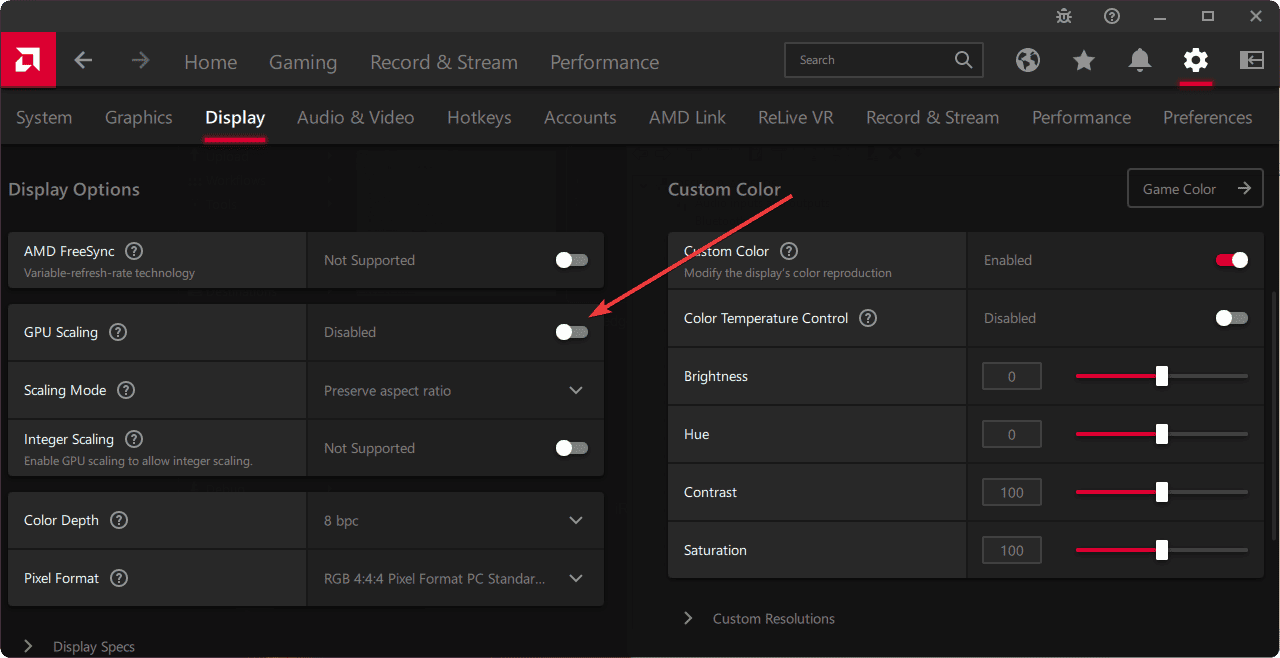Image resolution: width=1280 pixels, height=658 pixels.
Task: Switch to the Graphics tab
Action: click(138, 117)
